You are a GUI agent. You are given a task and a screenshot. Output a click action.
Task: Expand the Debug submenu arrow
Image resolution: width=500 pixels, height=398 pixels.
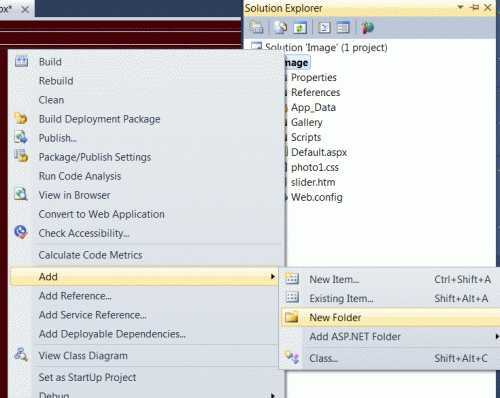[273, 395]
